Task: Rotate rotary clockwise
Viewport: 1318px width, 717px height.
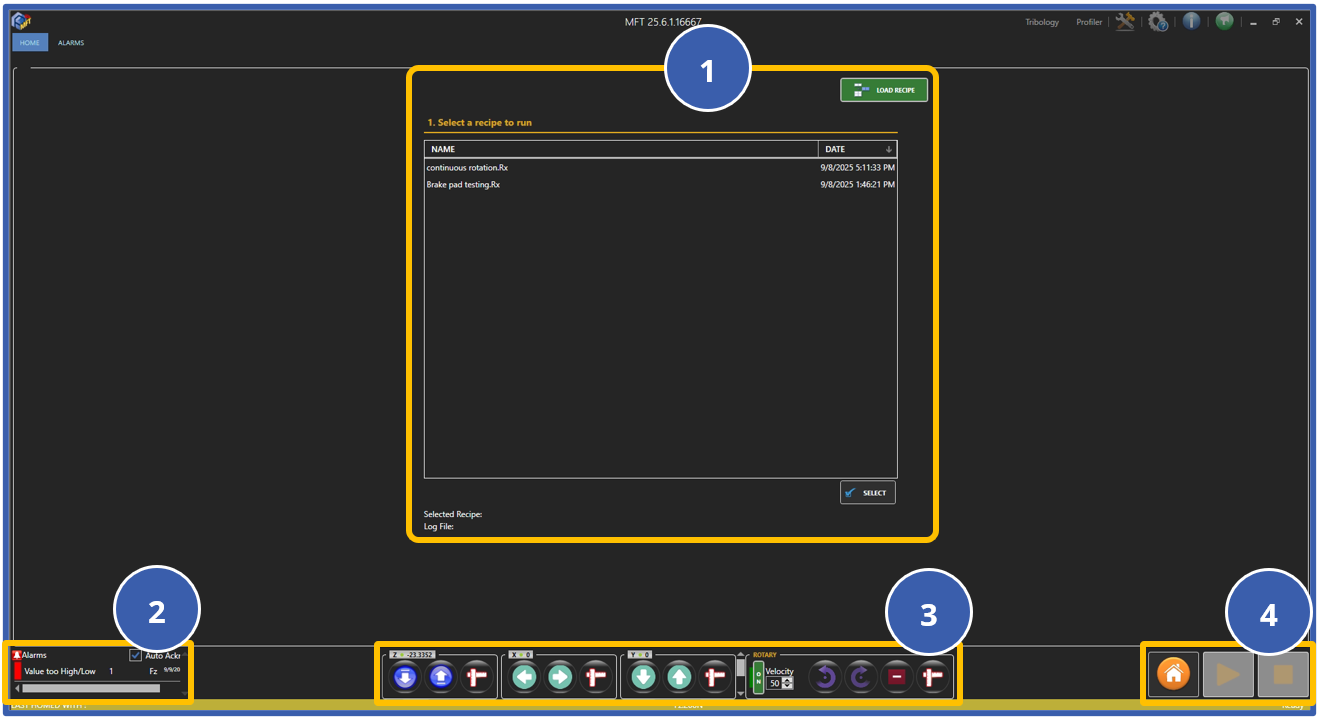Action: [859, 677]
